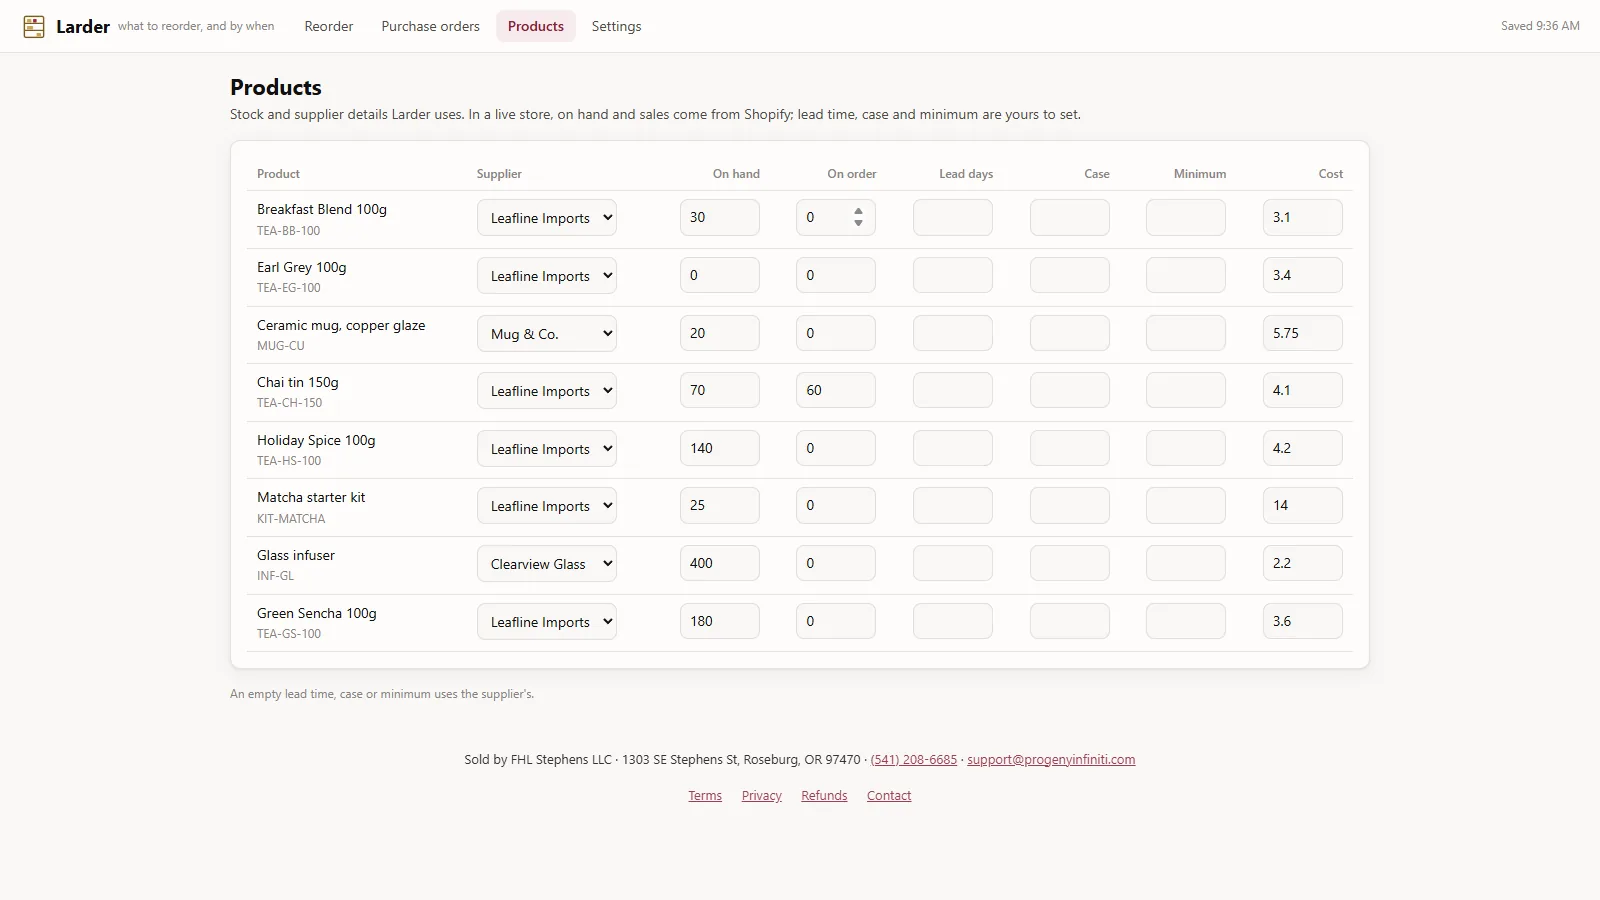Click the Larder logo icon
Image resolution: width=1600 pixels, height=900 pixels.
point(34,27)
